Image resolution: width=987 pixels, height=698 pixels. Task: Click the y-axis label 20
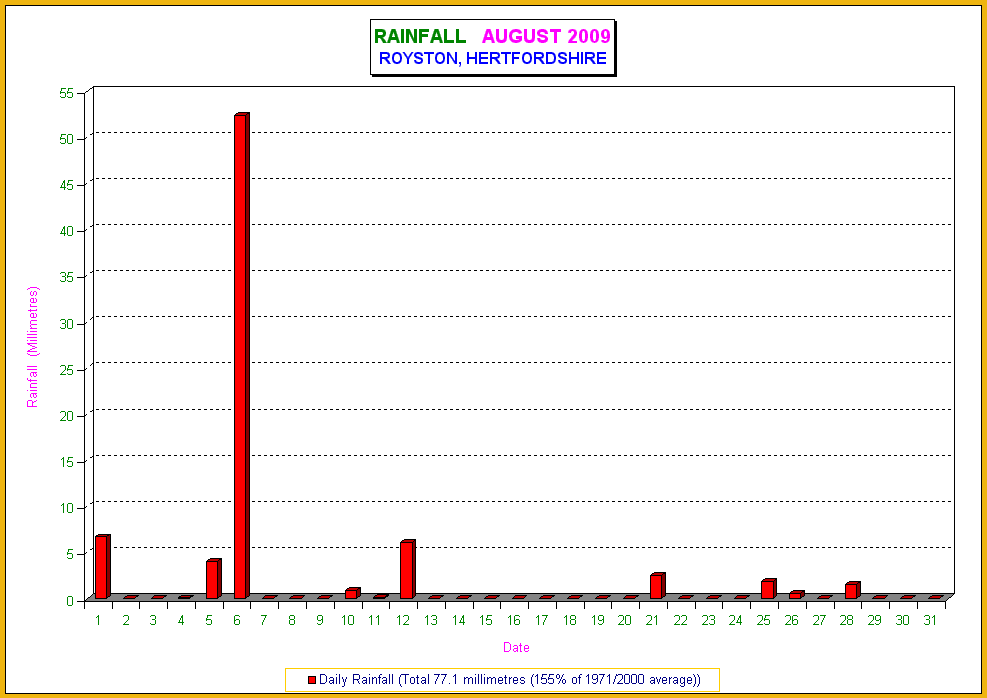click(x=67, y=416)
